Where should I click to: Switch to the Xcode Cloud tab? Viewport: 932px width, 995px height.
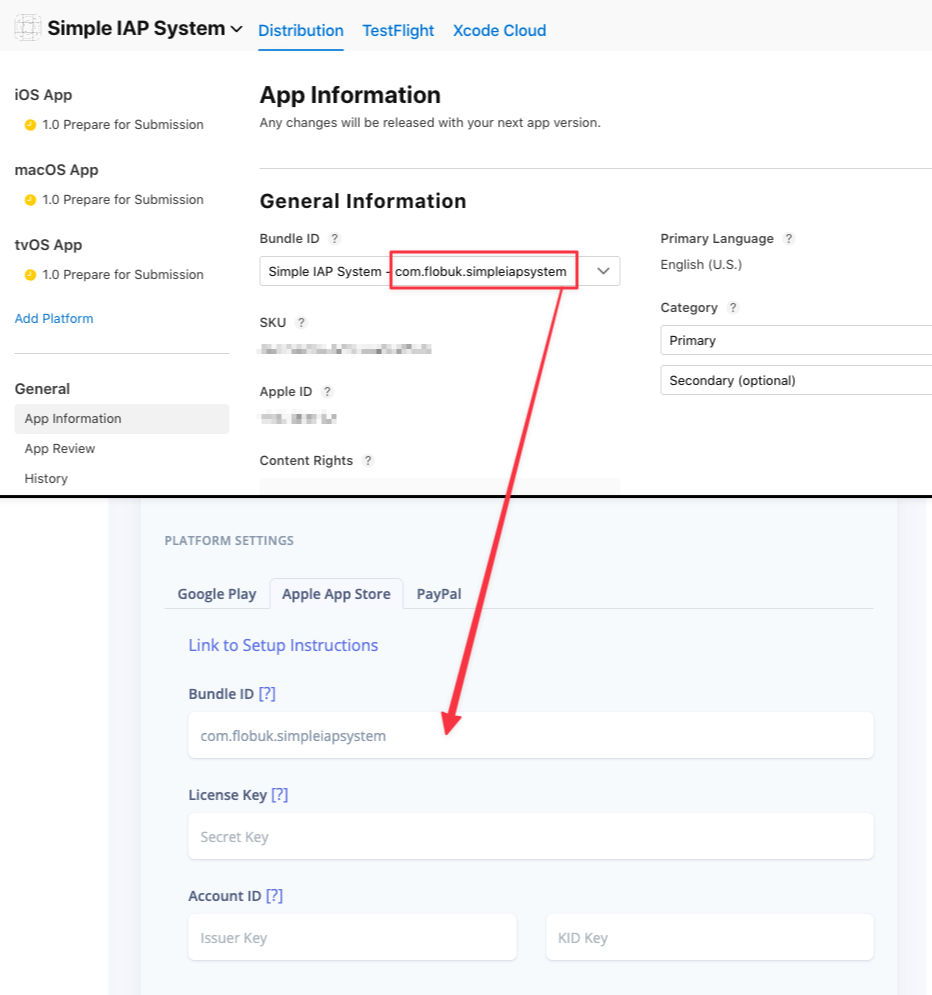pos(499,31)
